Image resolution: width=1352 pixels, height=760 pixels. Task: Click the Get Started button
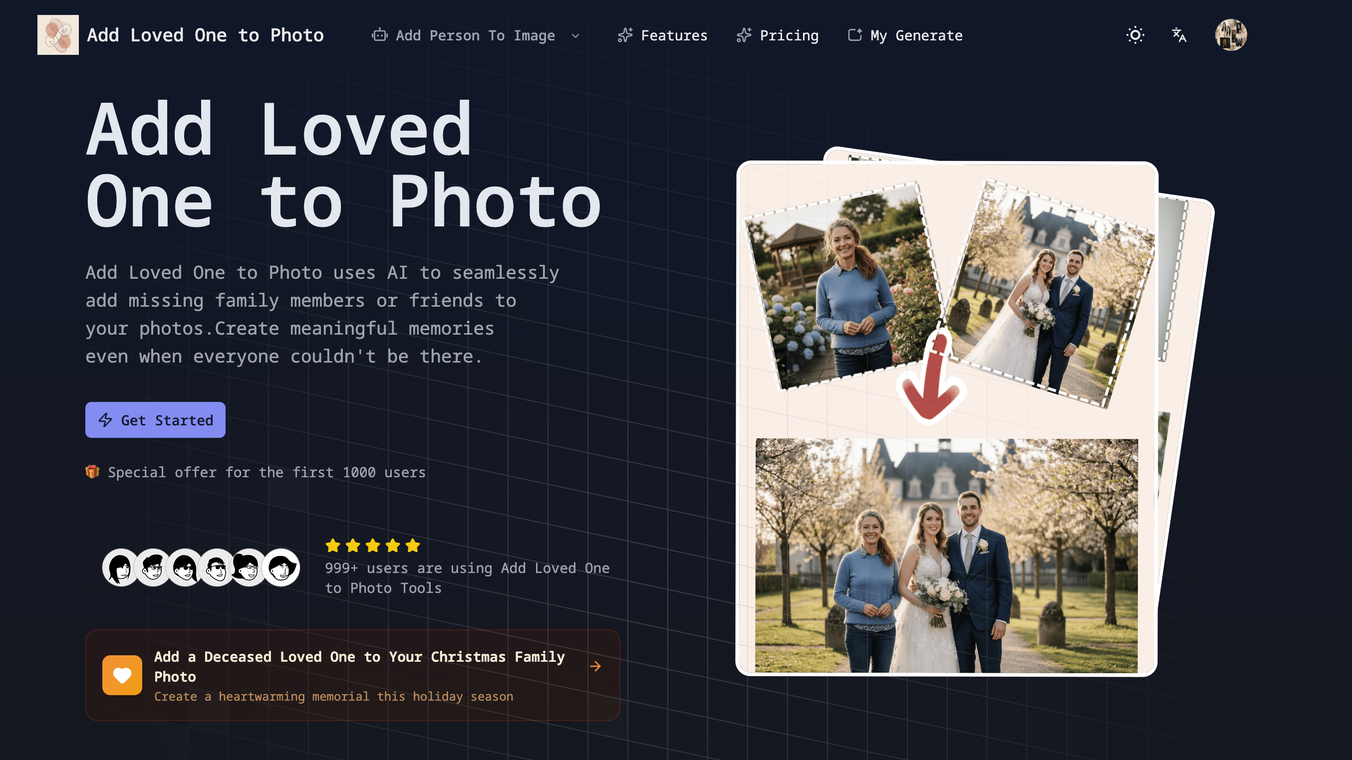[x=155, y=419]
